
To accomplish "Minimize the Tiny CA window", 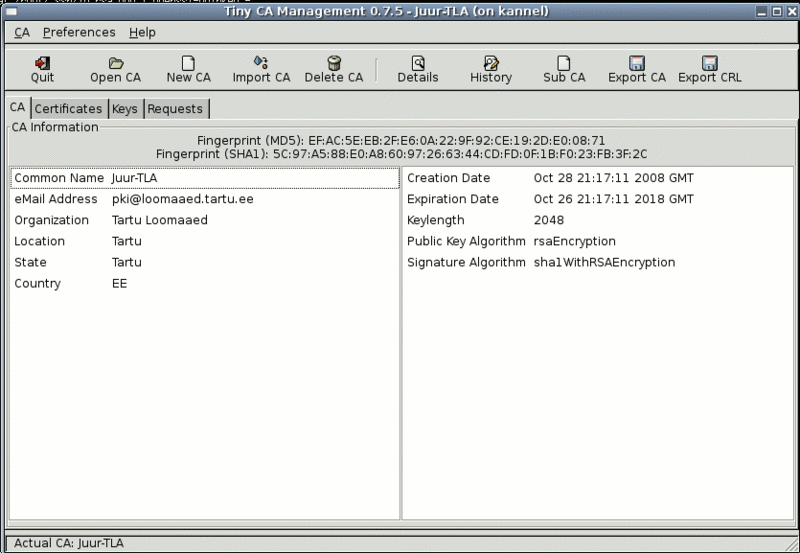I will (762, 11).
